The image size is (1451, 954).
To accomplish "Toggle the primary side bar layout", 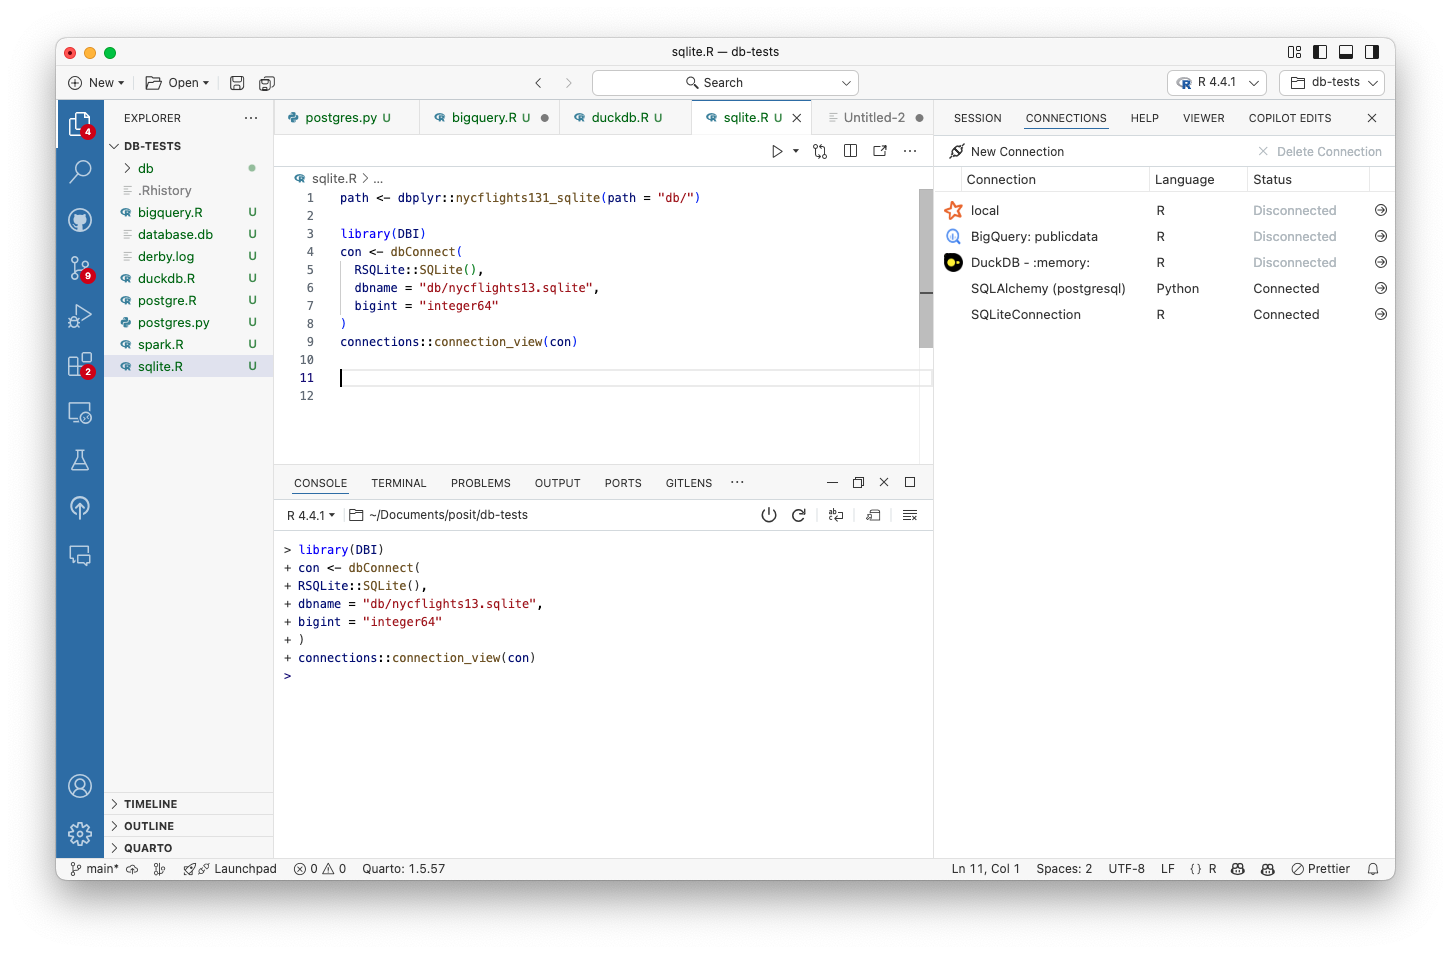I will 1320,52.
